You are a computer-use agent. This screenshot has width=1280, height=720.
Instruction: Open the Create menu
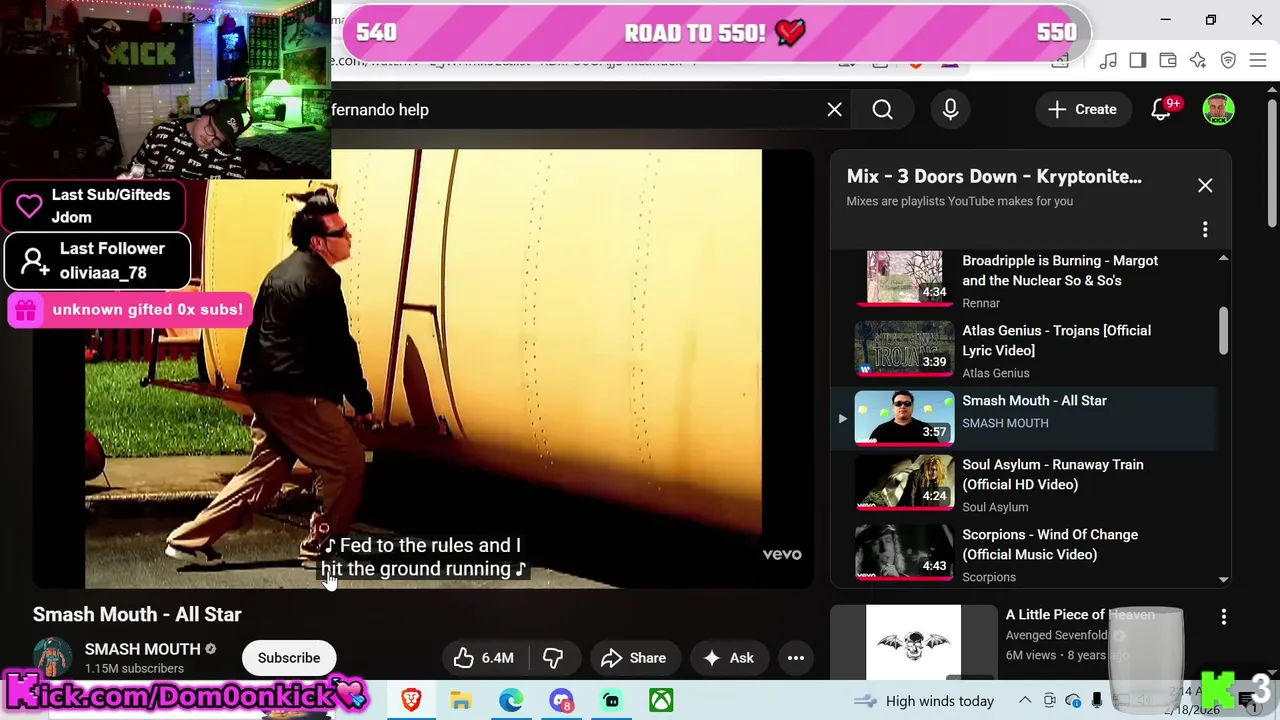1082,110
